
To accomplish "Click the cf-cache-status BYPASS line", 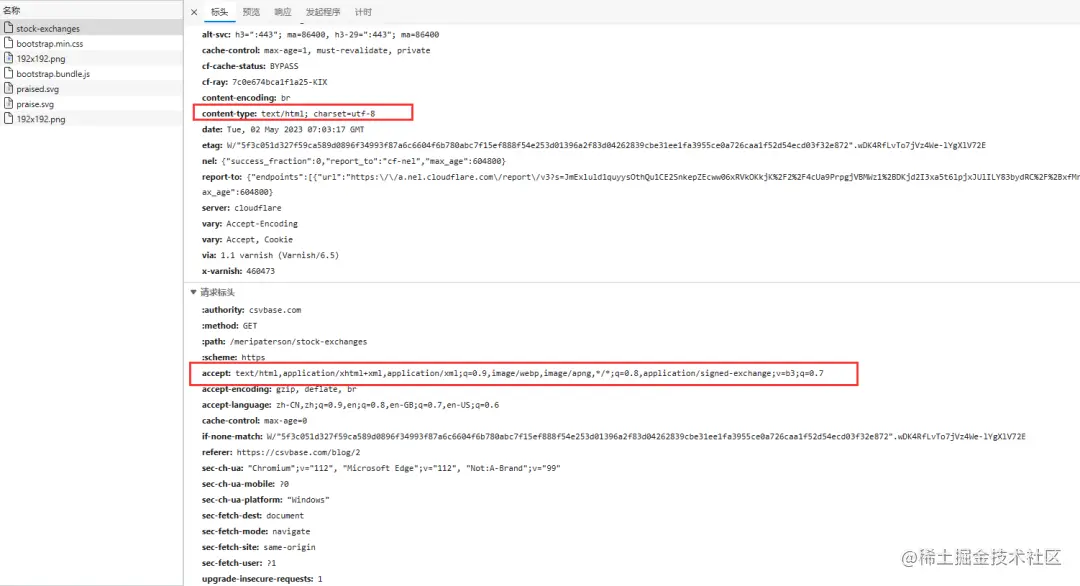I will [x=250, y=66].
